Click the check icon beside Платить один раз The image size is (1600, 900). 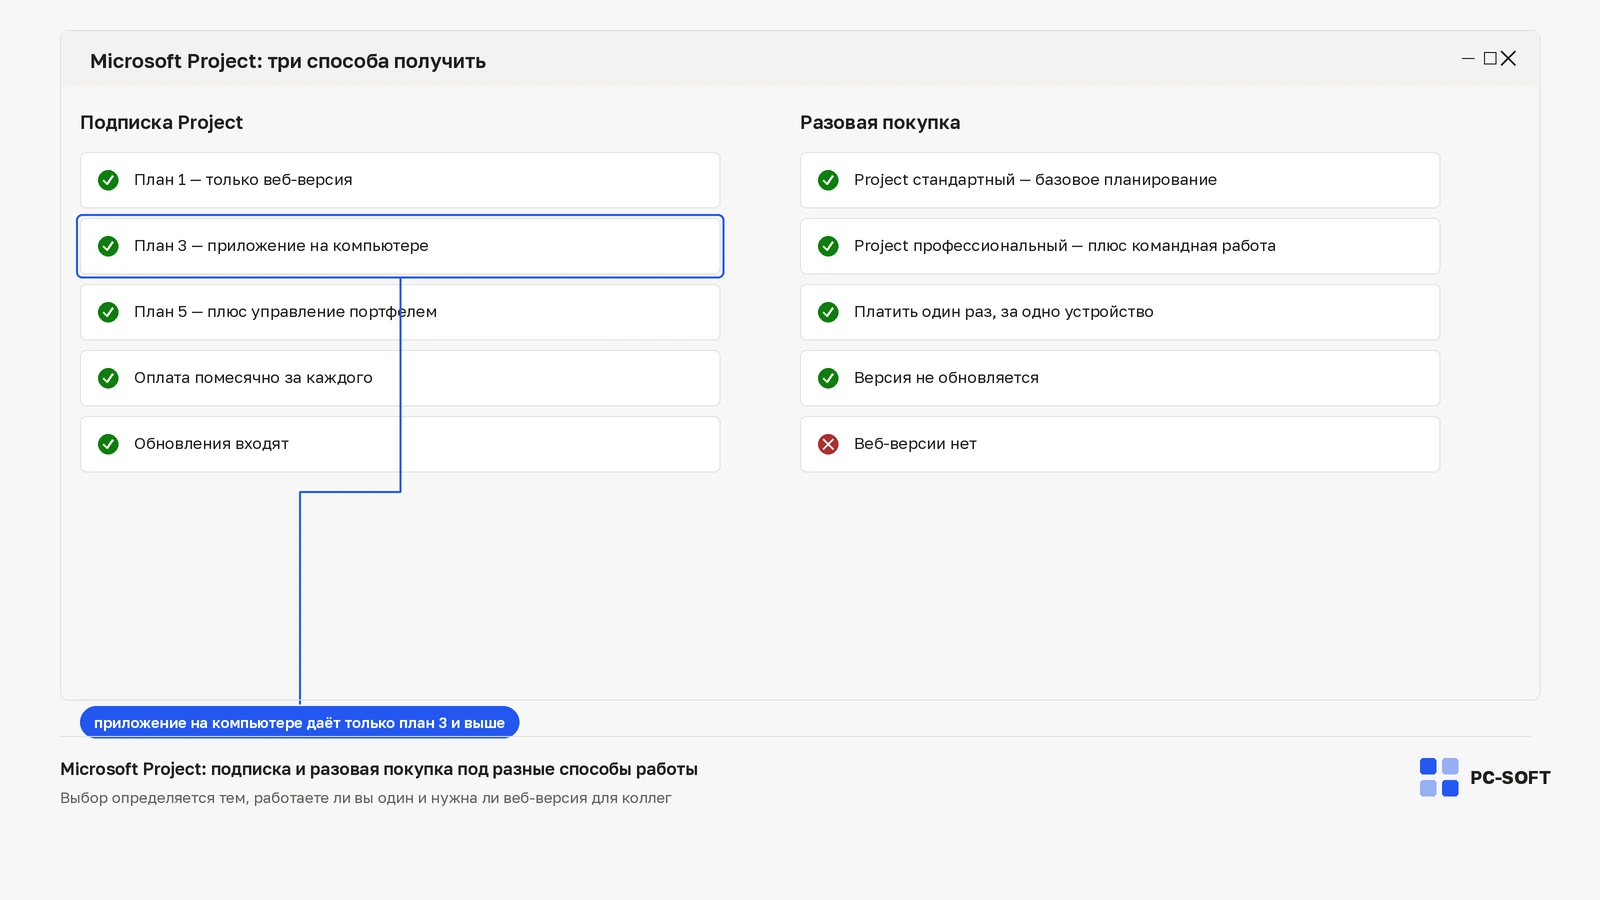click(x=828, y=312)
